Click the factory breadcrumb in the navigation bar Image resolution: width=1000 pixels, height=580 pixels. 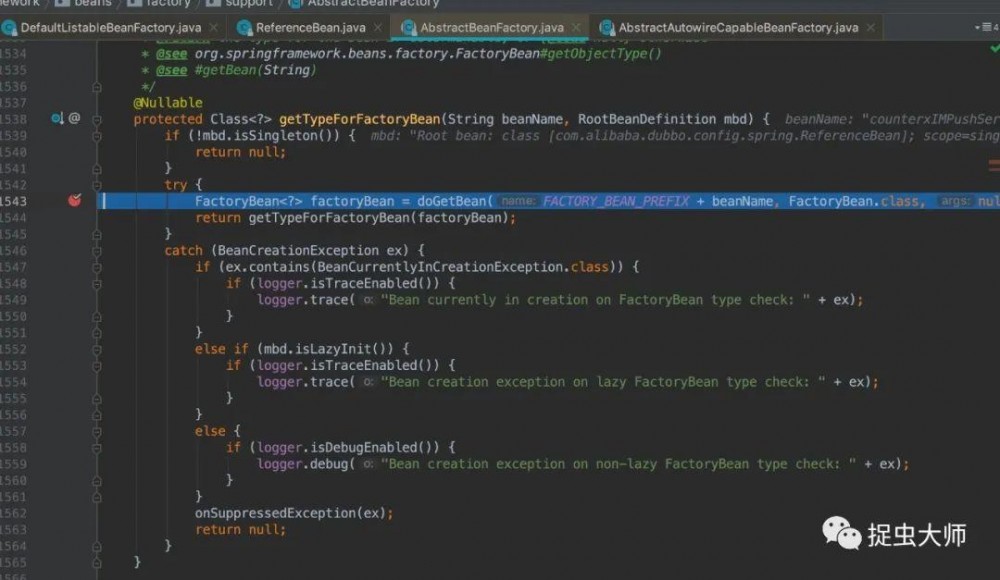(x=159, y=3)
